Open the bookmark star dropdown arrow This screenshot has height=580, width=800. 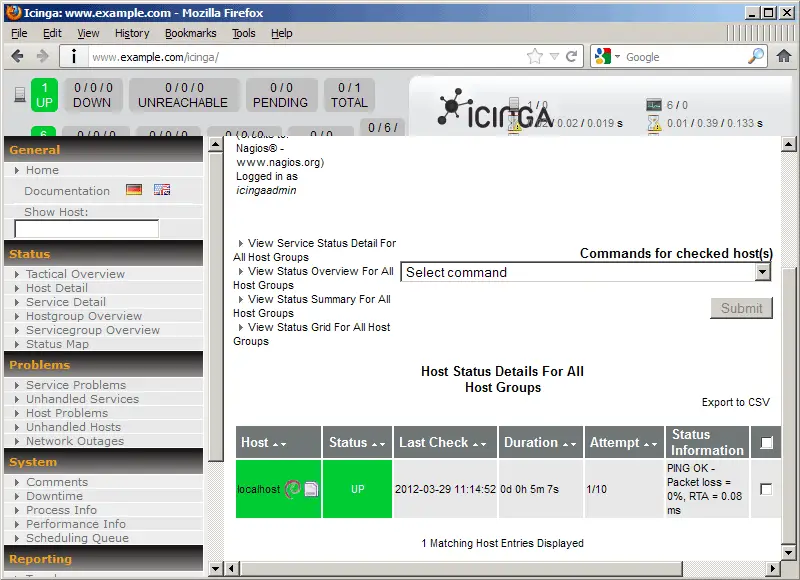pos(555,57)
